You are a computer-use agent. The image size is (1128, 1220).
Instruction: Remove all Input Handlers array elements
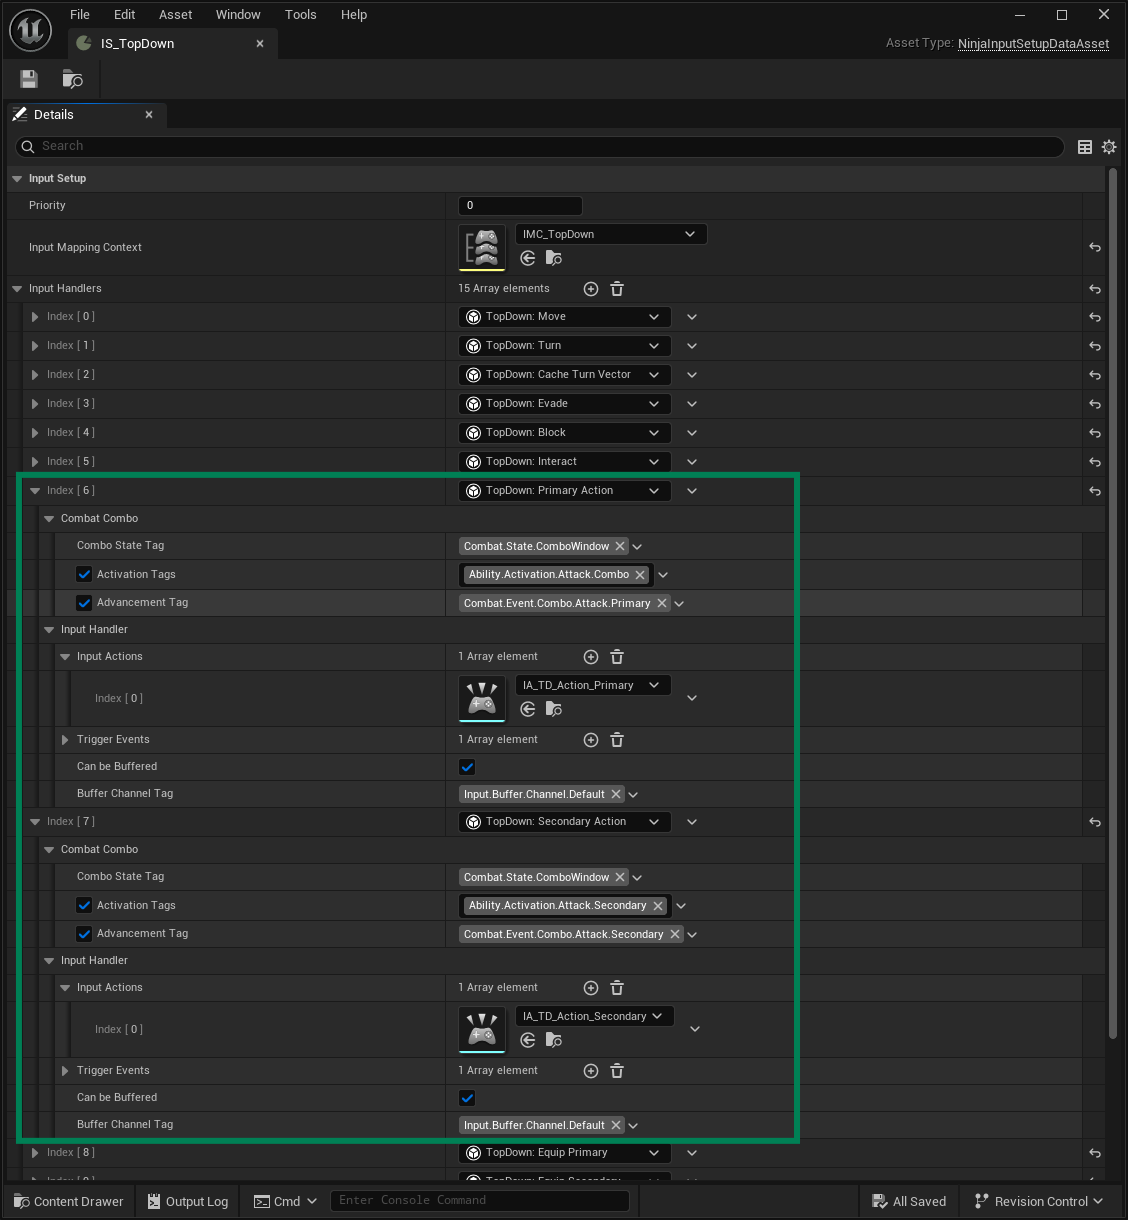617,289
